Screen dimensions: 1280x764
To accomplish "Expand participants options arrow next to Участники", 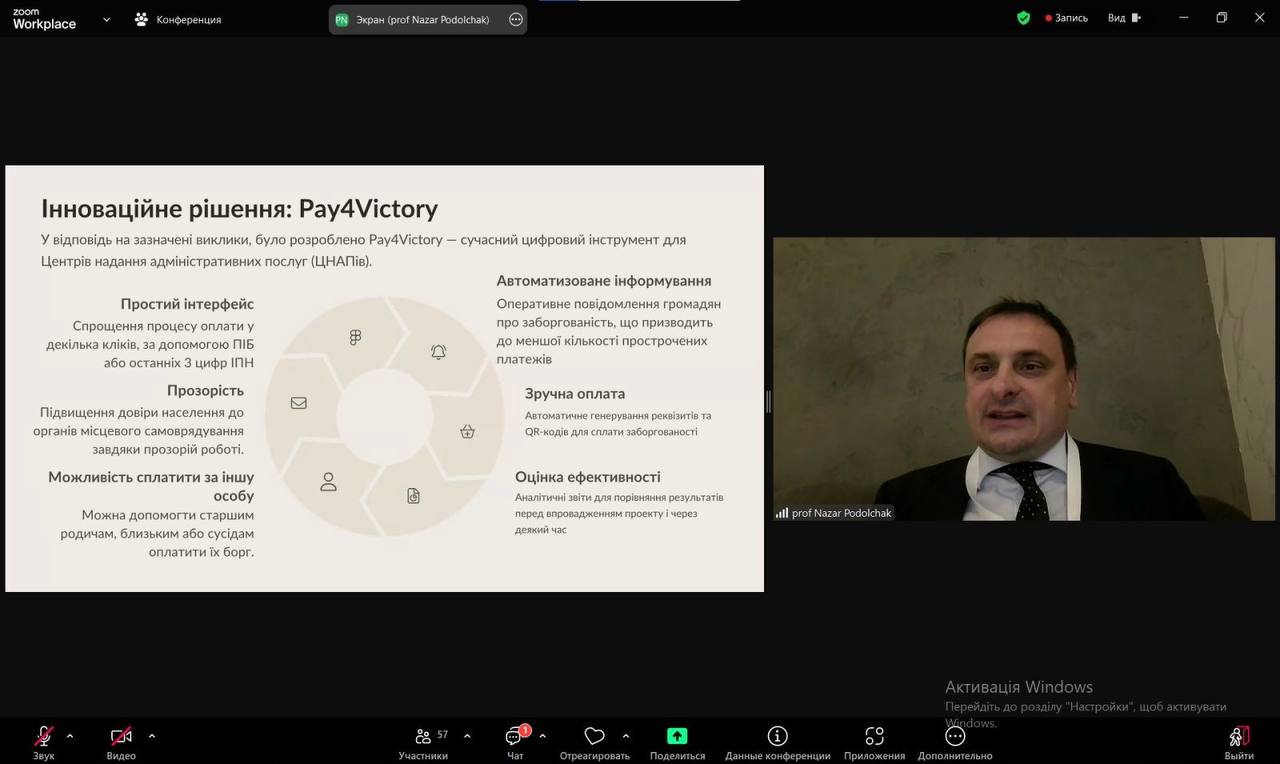I will 467,736.
